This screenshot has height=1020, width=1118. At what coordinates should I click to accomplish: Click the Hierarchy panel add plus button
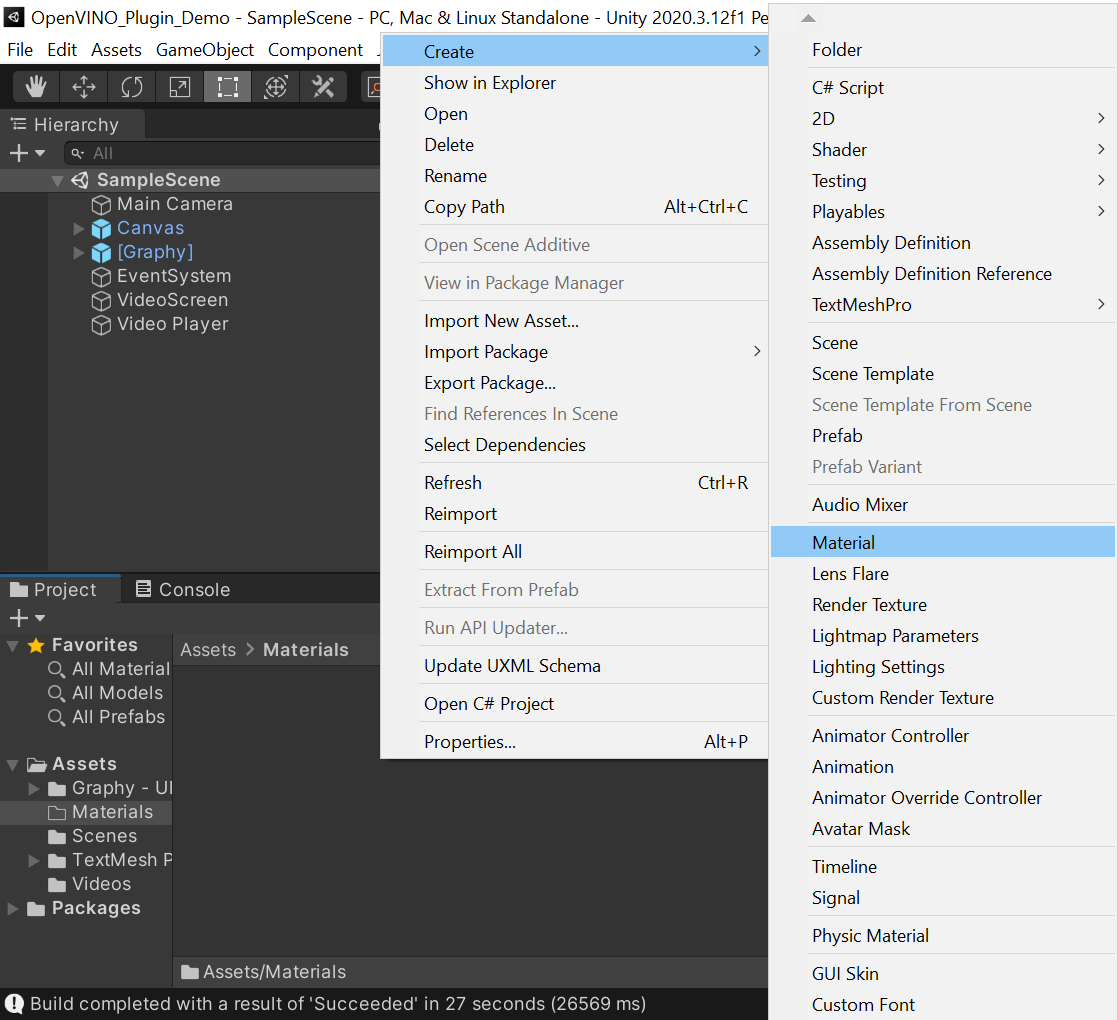19,153
